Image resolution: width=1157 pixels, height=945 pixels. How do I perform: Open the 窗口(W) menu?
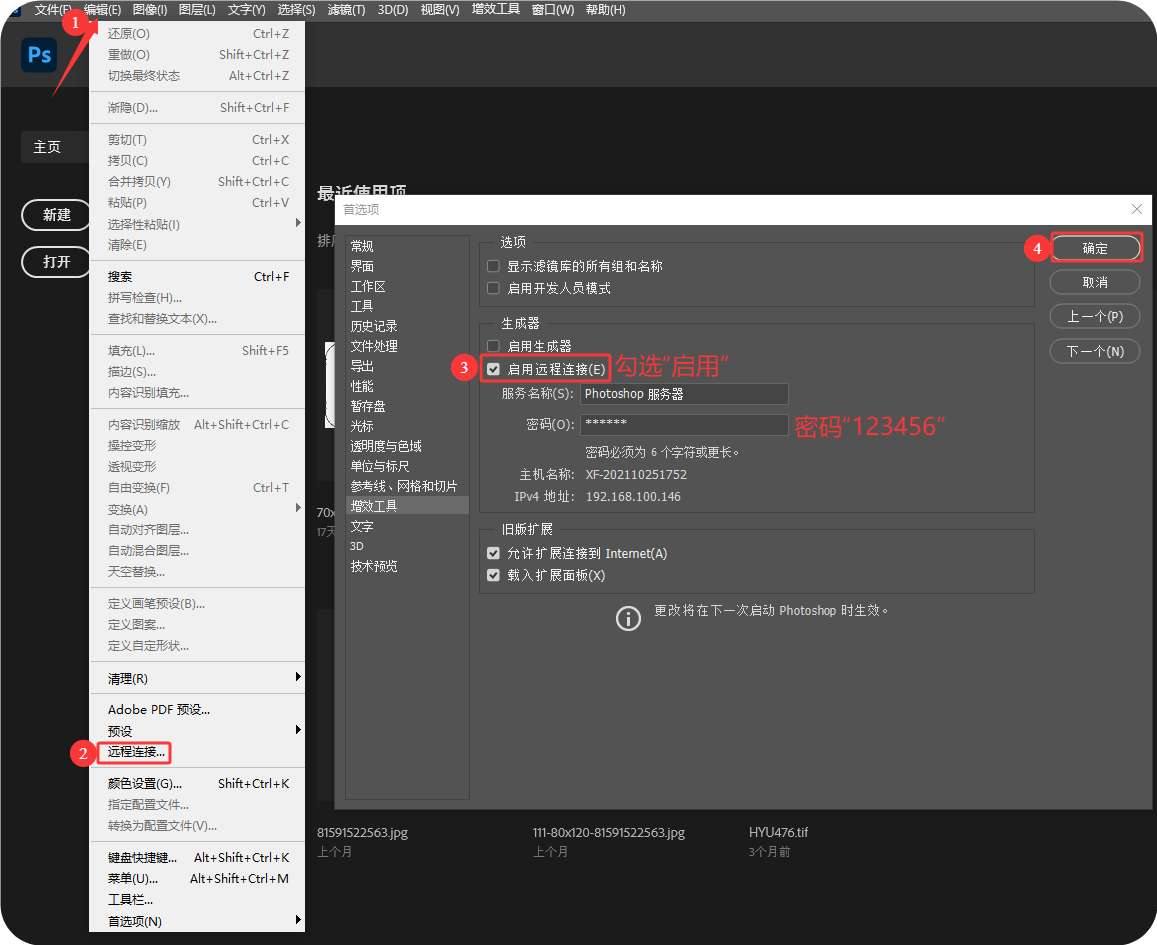coord(553,10)
